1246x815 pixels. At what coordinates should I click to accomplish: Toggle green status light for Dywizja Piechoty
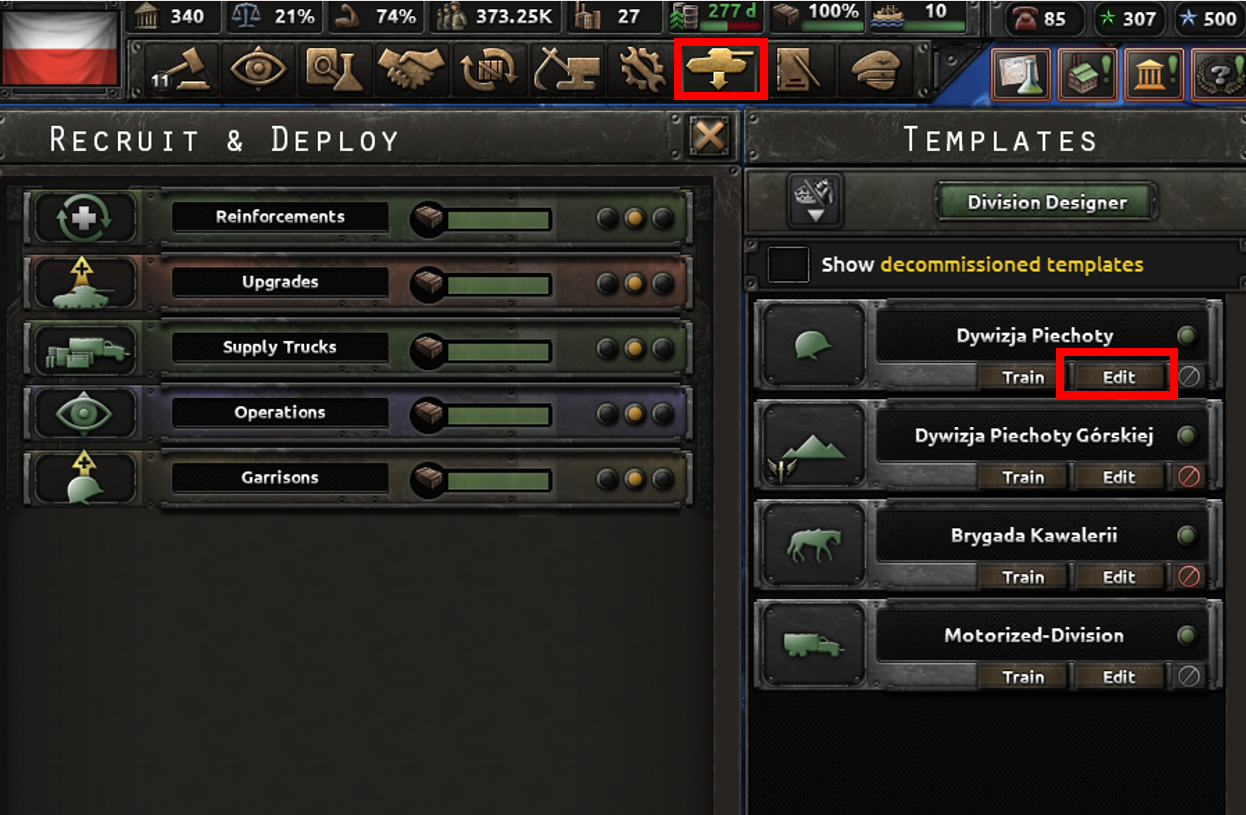click(1186, 336)
